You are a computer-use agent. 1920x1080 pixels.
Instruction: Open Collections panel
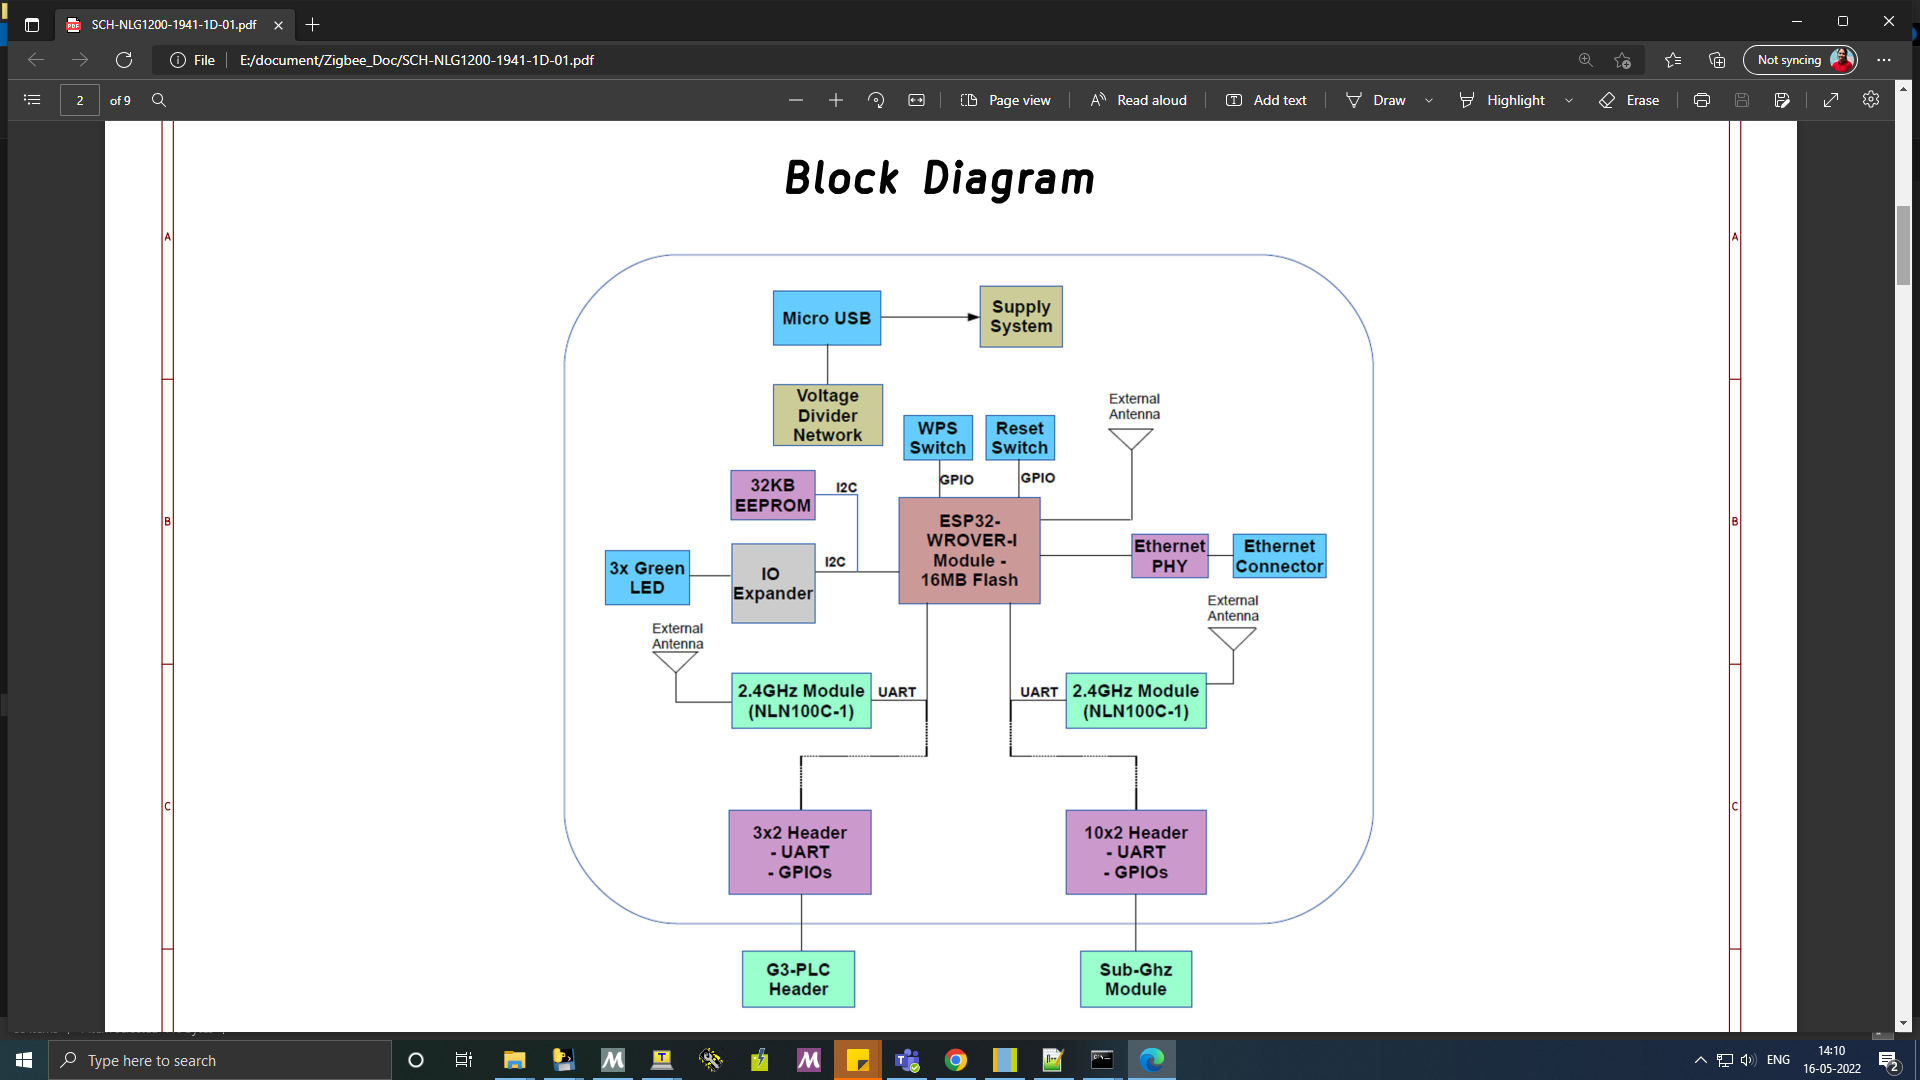click(1717, 60)
